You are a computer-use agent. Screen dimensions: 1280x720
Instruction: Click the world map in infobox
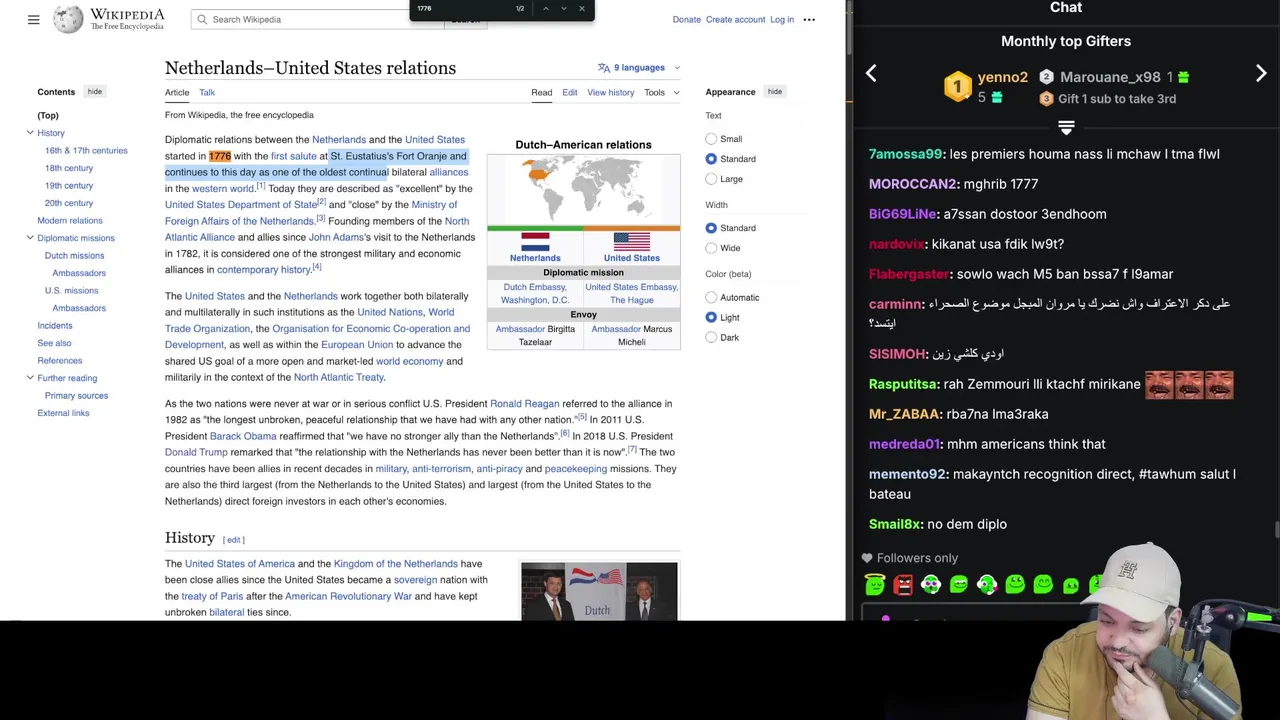[x=583, y=189]
